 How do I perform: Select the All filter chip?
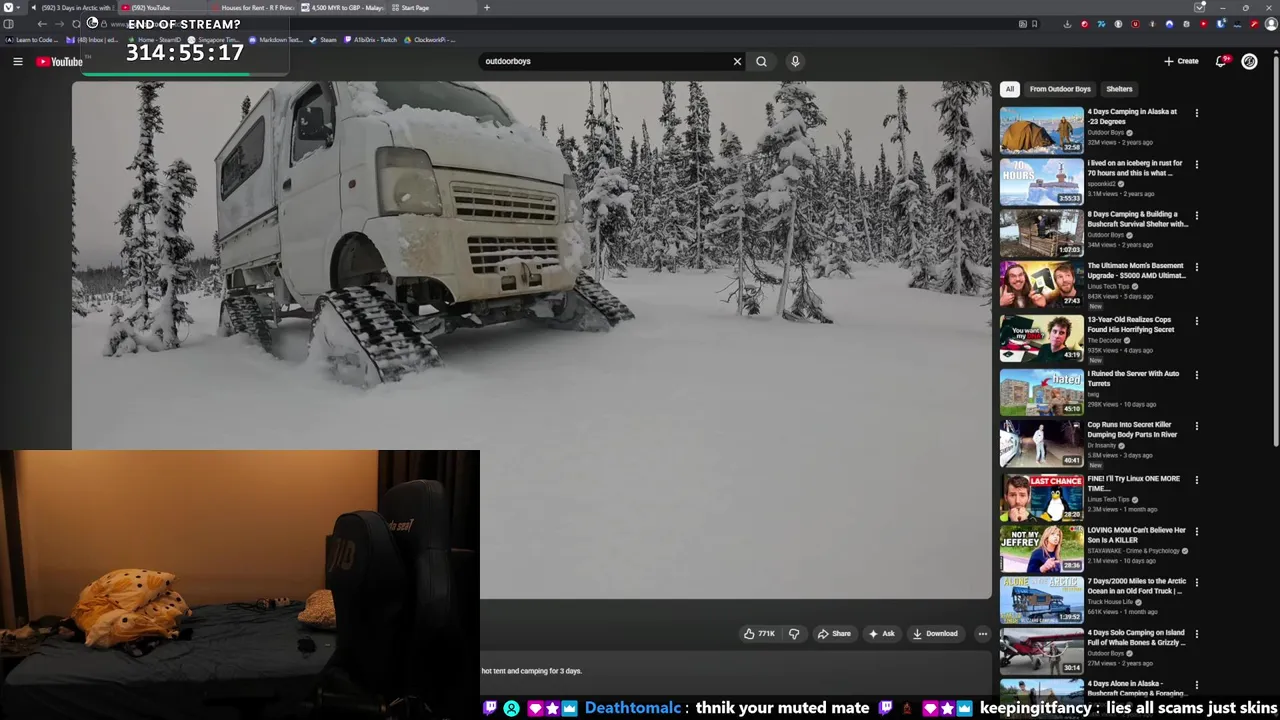pos(1010,89)
